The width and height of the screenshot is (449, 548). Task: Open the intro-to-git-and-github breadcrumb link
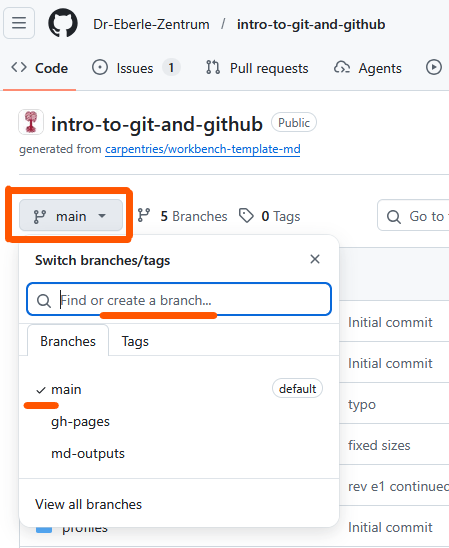click(311, 24)
